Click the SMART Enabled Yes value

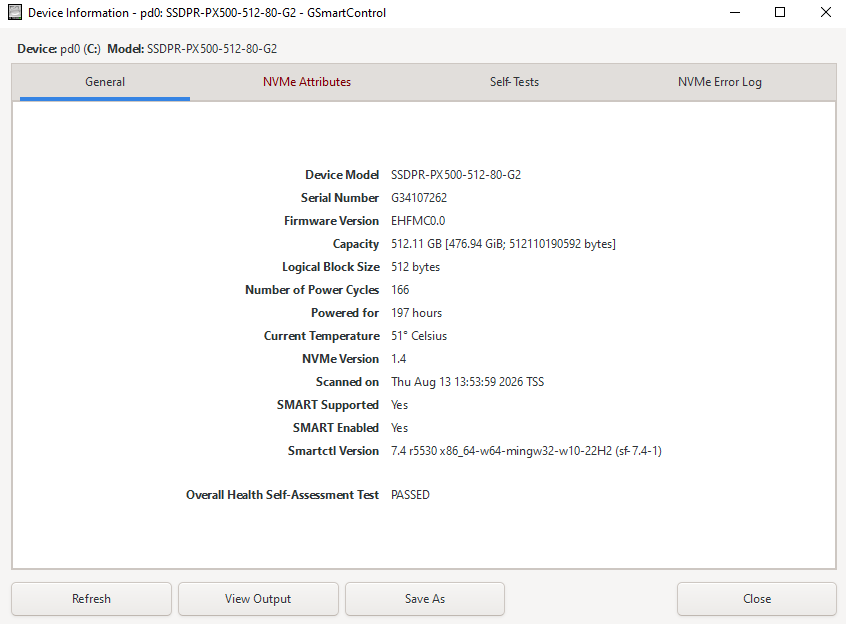(399, 428)
